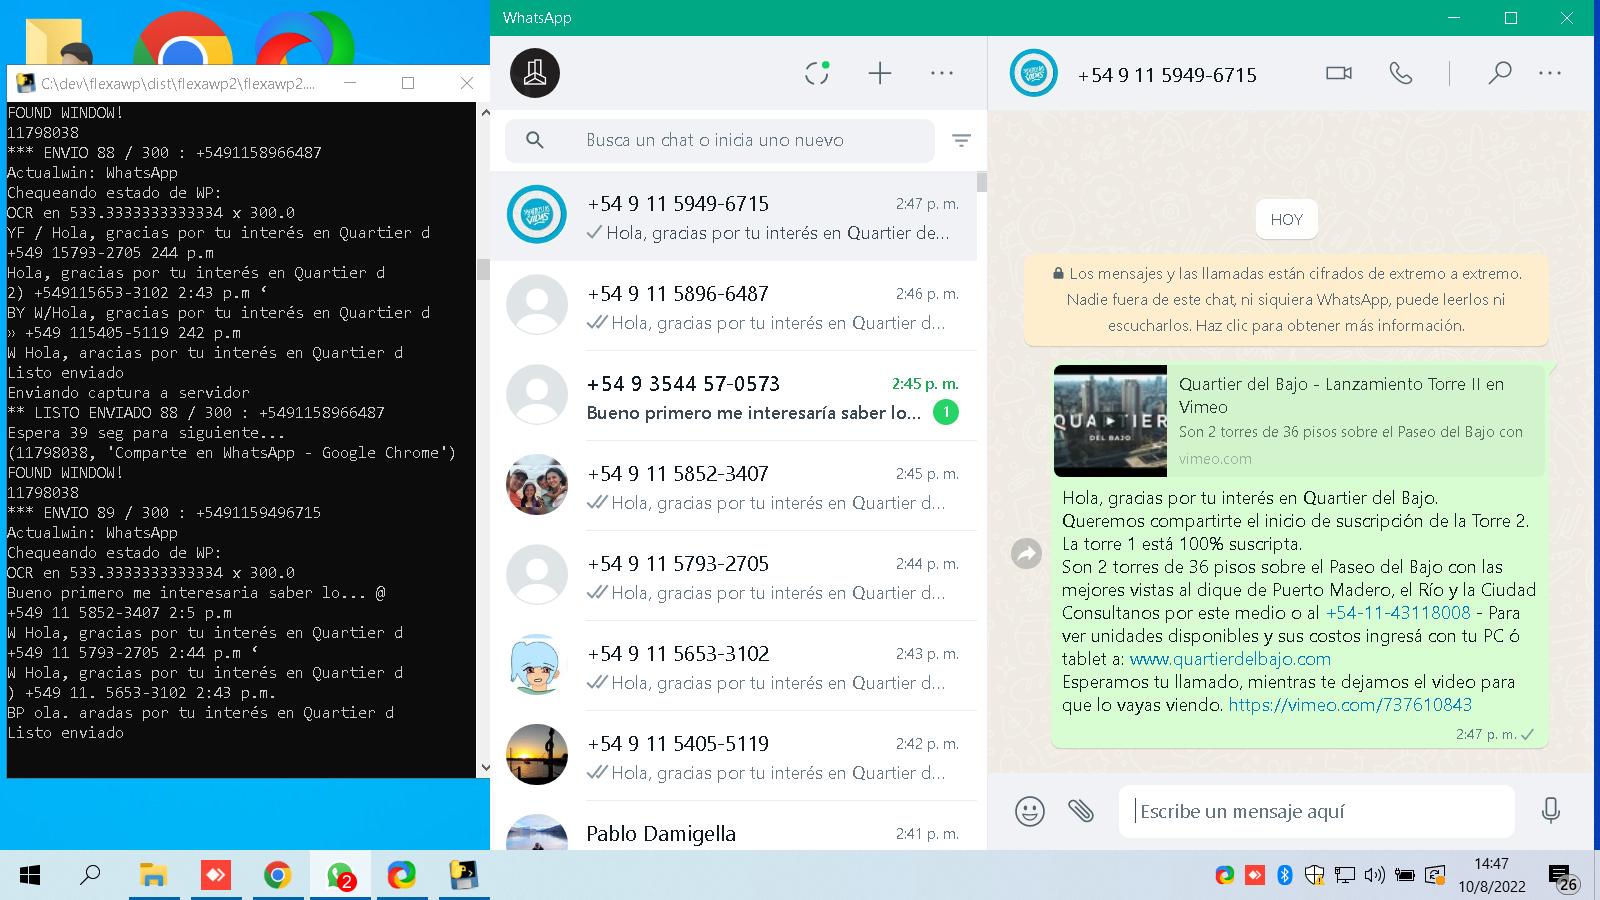Click profile photo of +54 9 11 5852-3407
Screen dimensions: 1600x900
tap(537, 484)
